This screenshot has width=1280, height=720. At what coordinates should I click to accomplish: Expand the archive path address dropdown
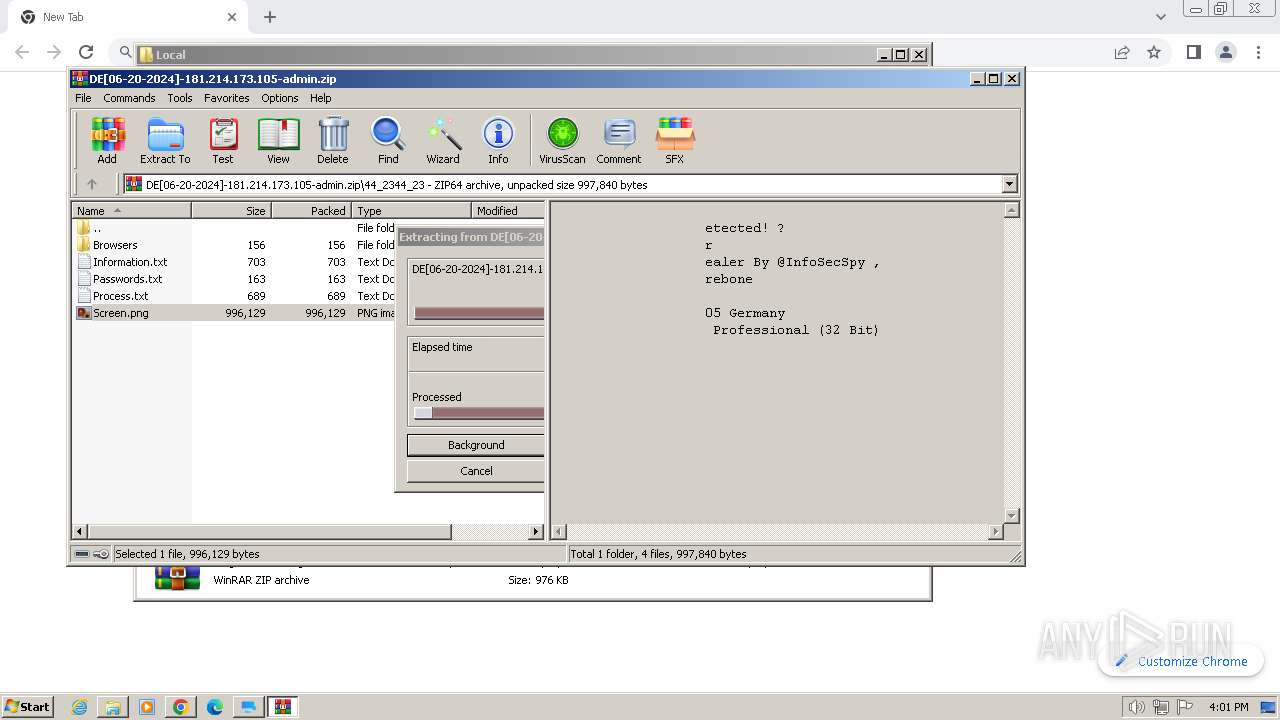coord(1009,184)
